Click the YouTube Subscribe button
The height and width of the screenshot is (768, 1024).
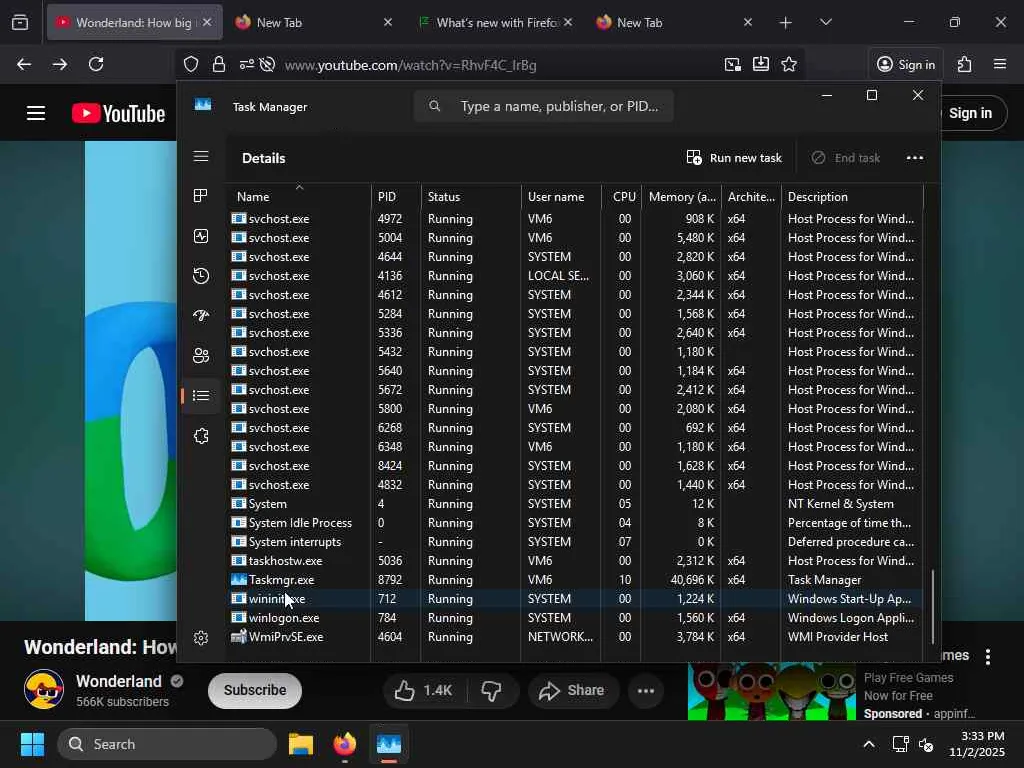click(254, 690)
